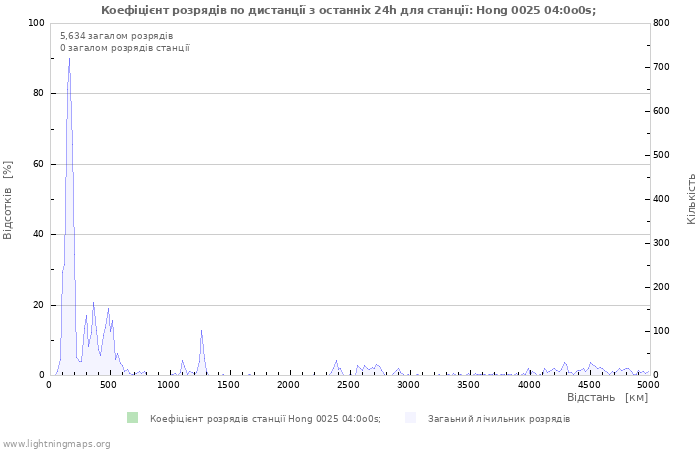
Task: Click the x-axis value 4500
Action: click(x=589, y=384)
